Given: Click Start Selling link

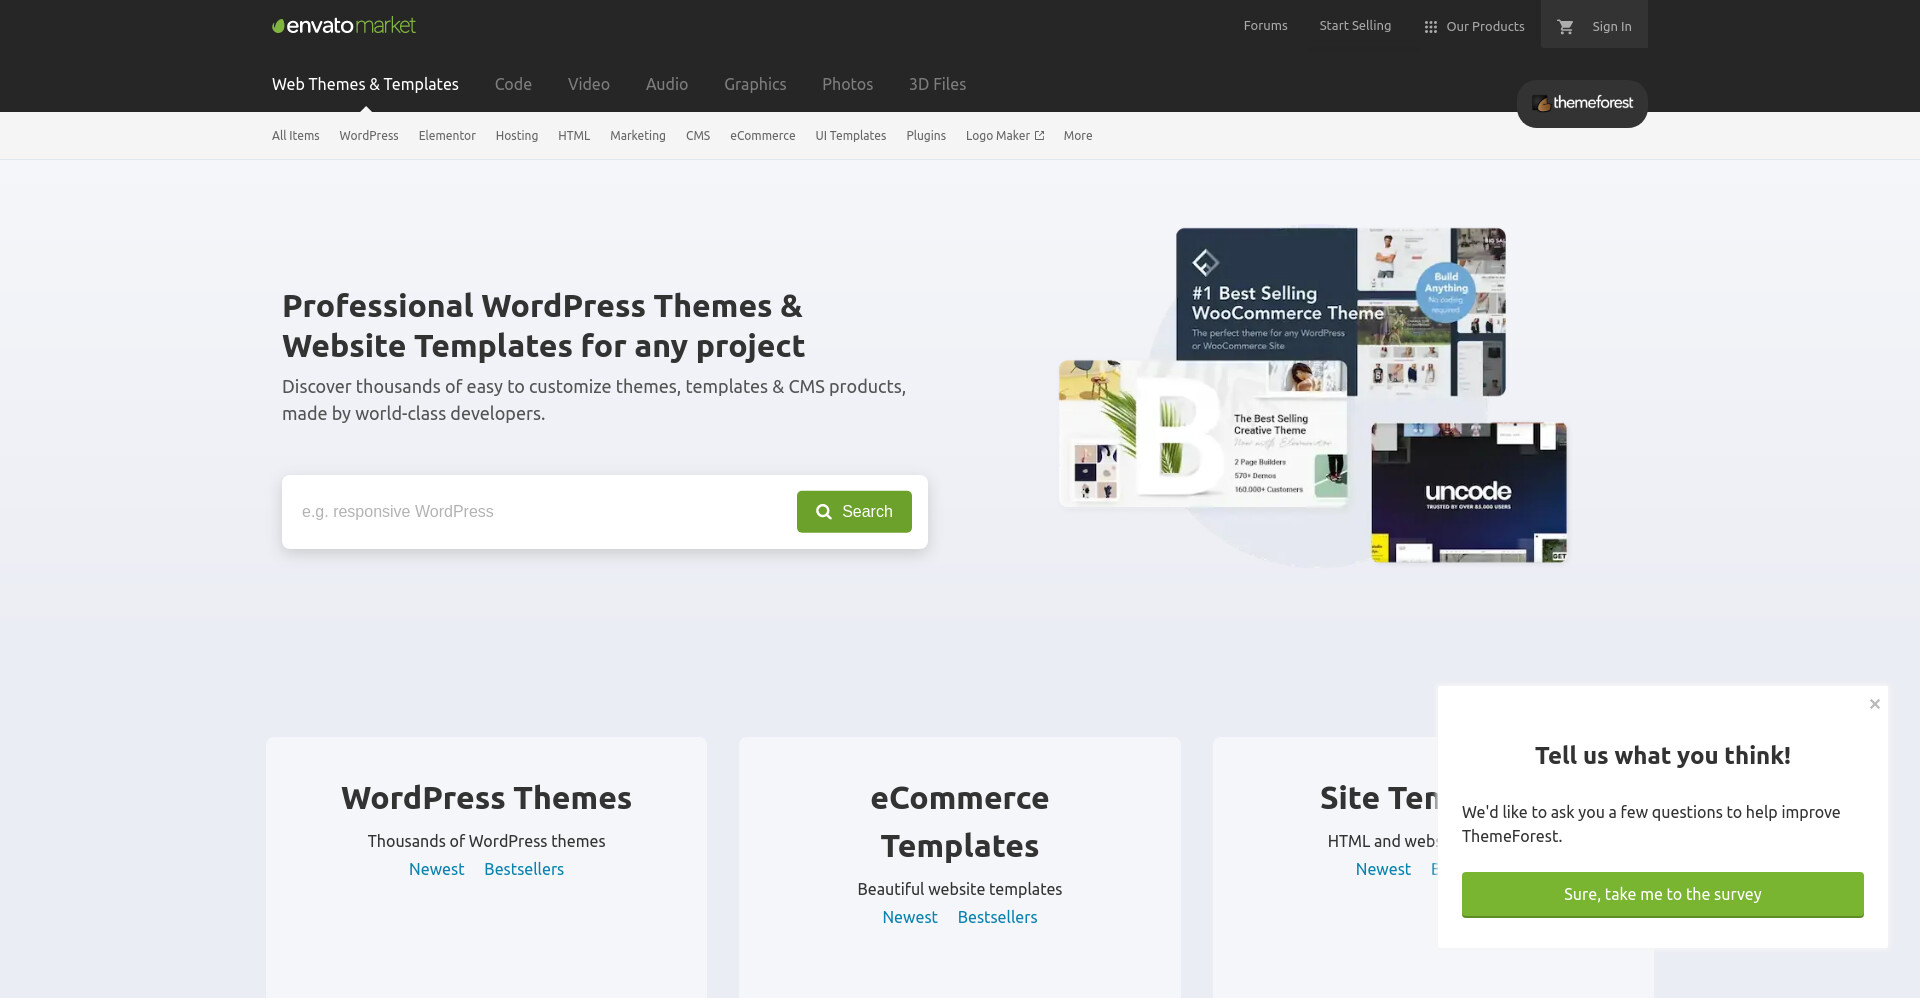Looking at the screenshot, I should point(1355,26).
